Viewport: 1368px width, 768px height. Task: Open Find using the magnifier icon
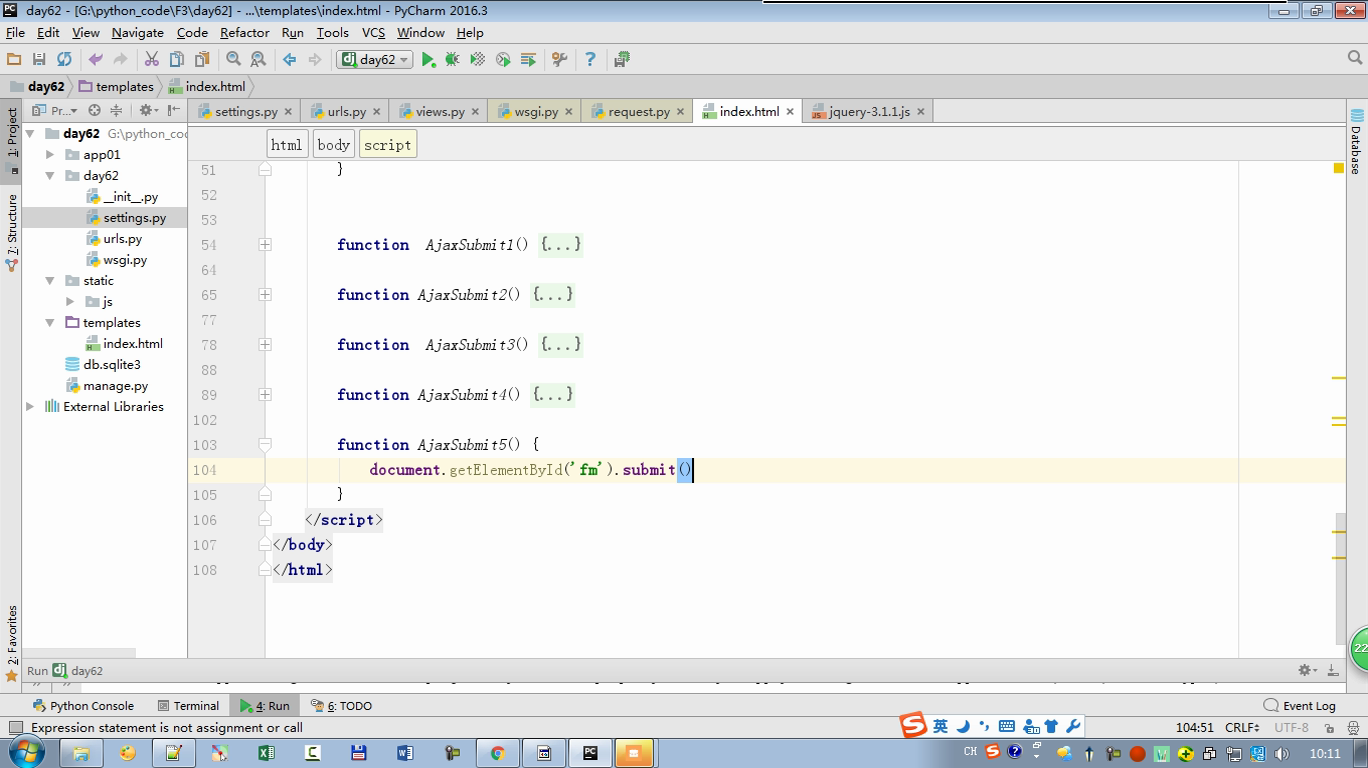pyautogui.click(x=234, y=60)
